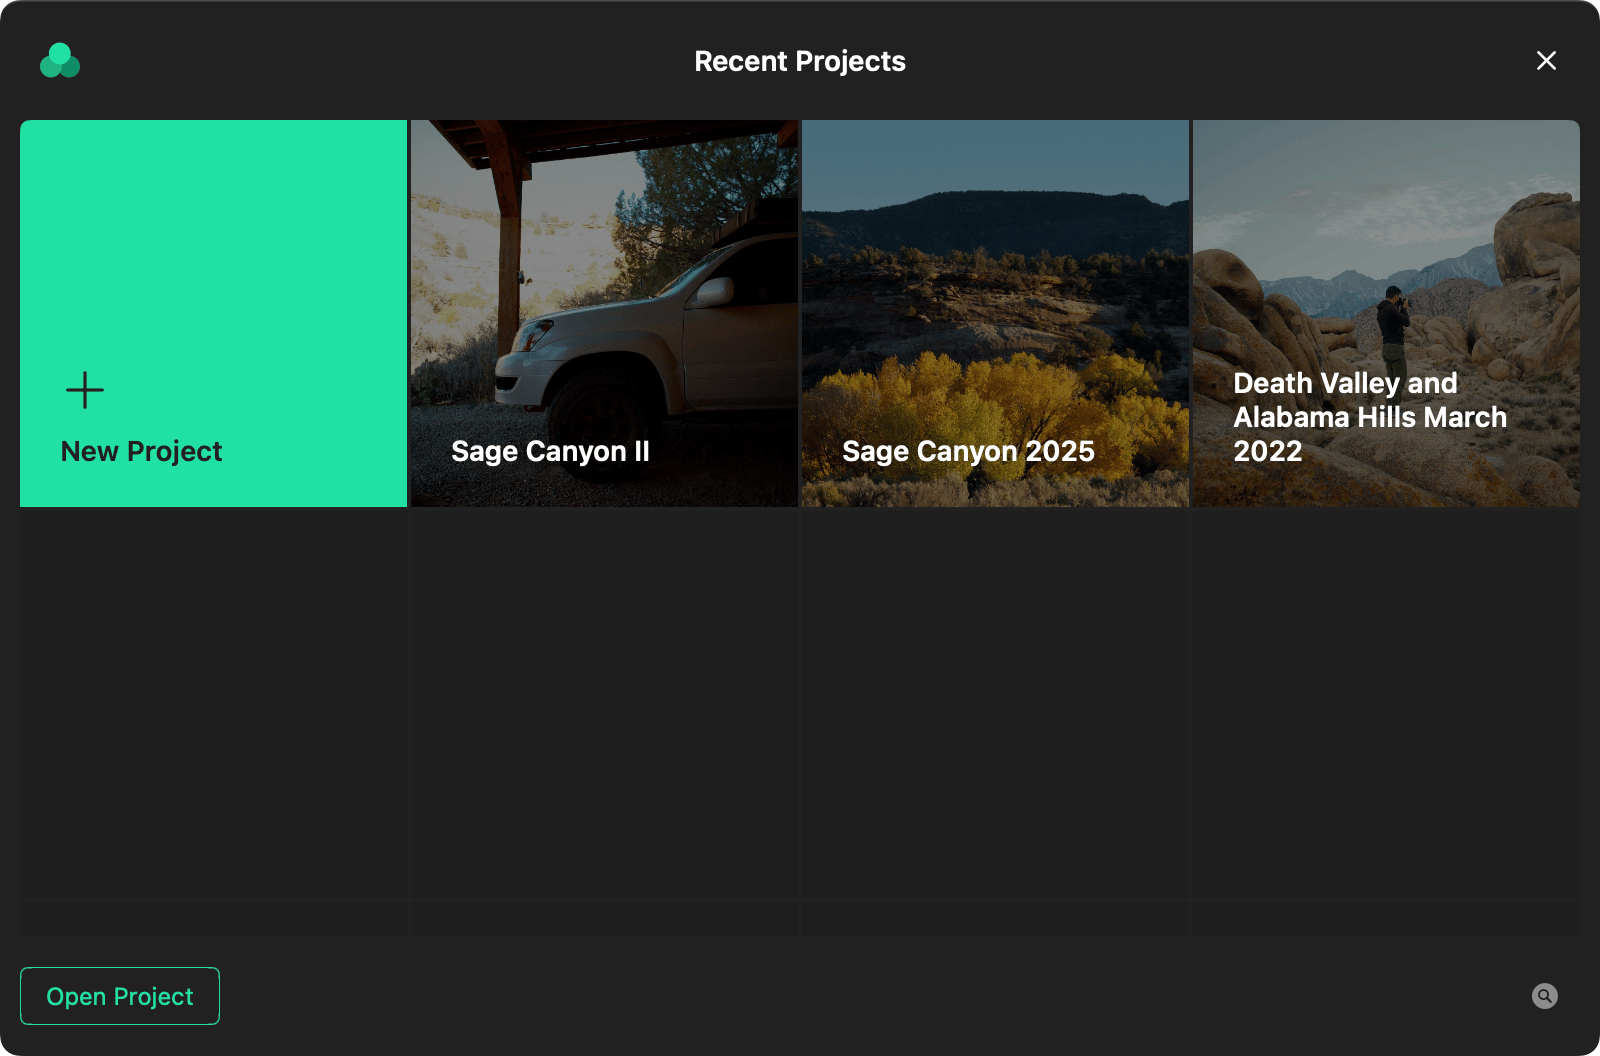The image size is (1600, 1056).
Task: Click the empty grid cell below Sage Canyon II
Action: pos(603,705)
